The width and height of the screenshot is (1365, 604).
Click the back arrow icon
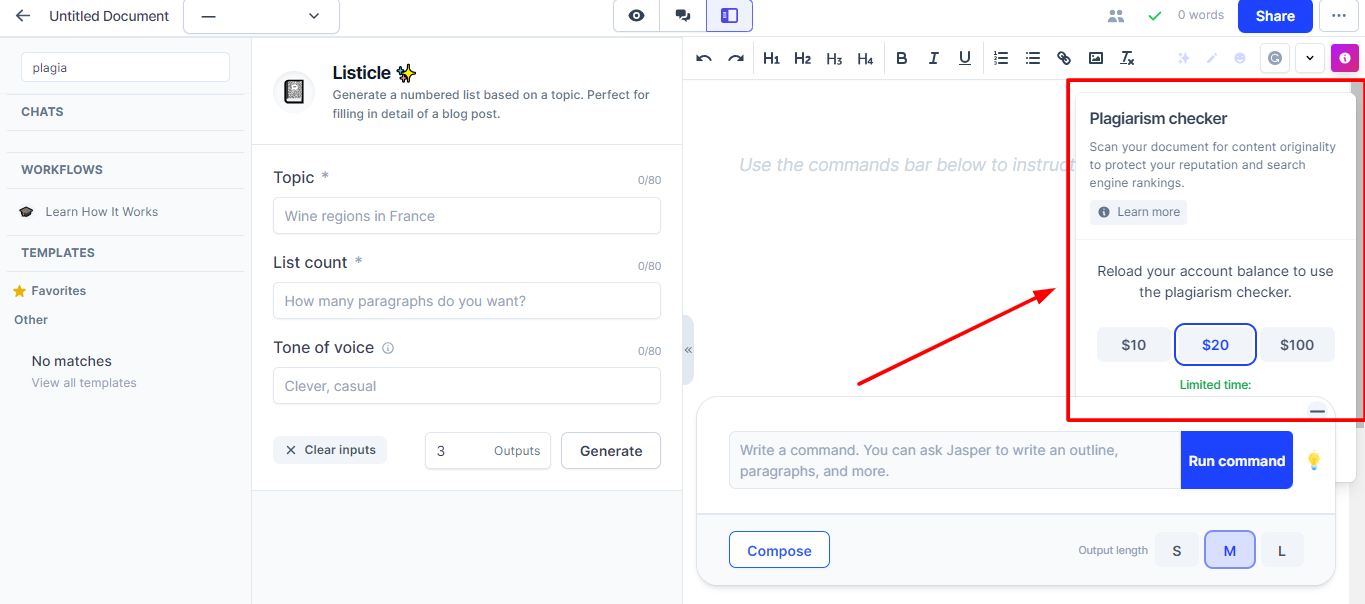point(23,16)
